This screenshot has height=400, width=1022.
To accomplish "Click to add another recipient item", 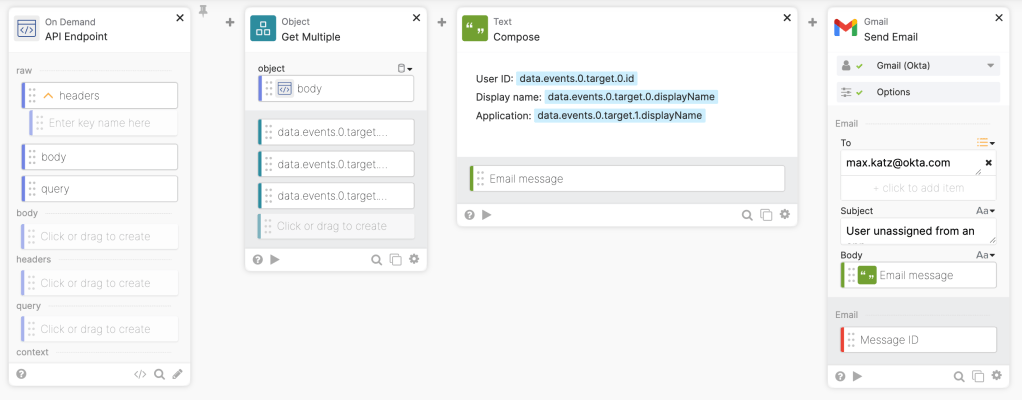I will point(918,188).
